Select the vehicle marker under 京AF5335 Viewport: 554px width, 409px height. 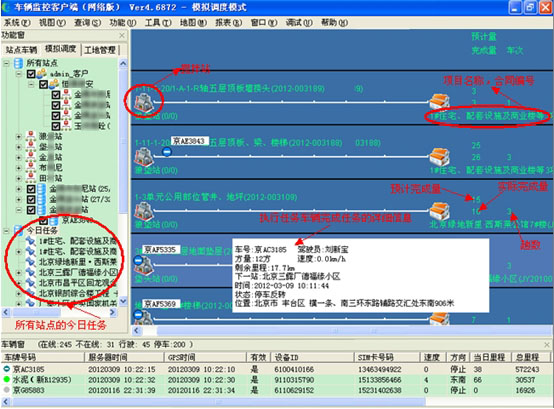pos(138,261)
